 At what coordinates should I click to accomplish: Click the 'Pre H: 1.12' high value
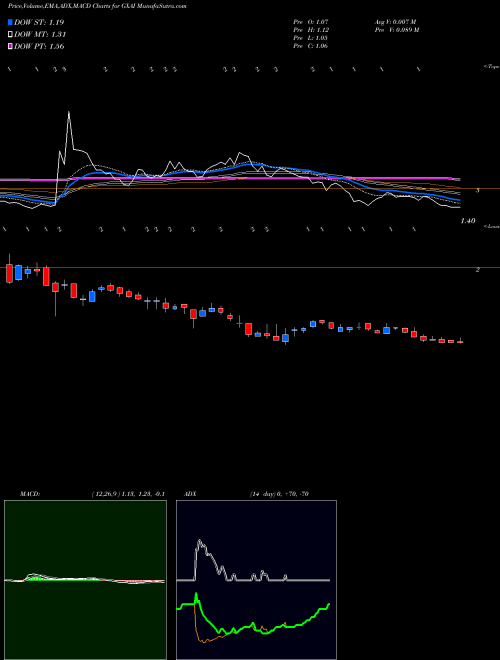coord(311,30)
